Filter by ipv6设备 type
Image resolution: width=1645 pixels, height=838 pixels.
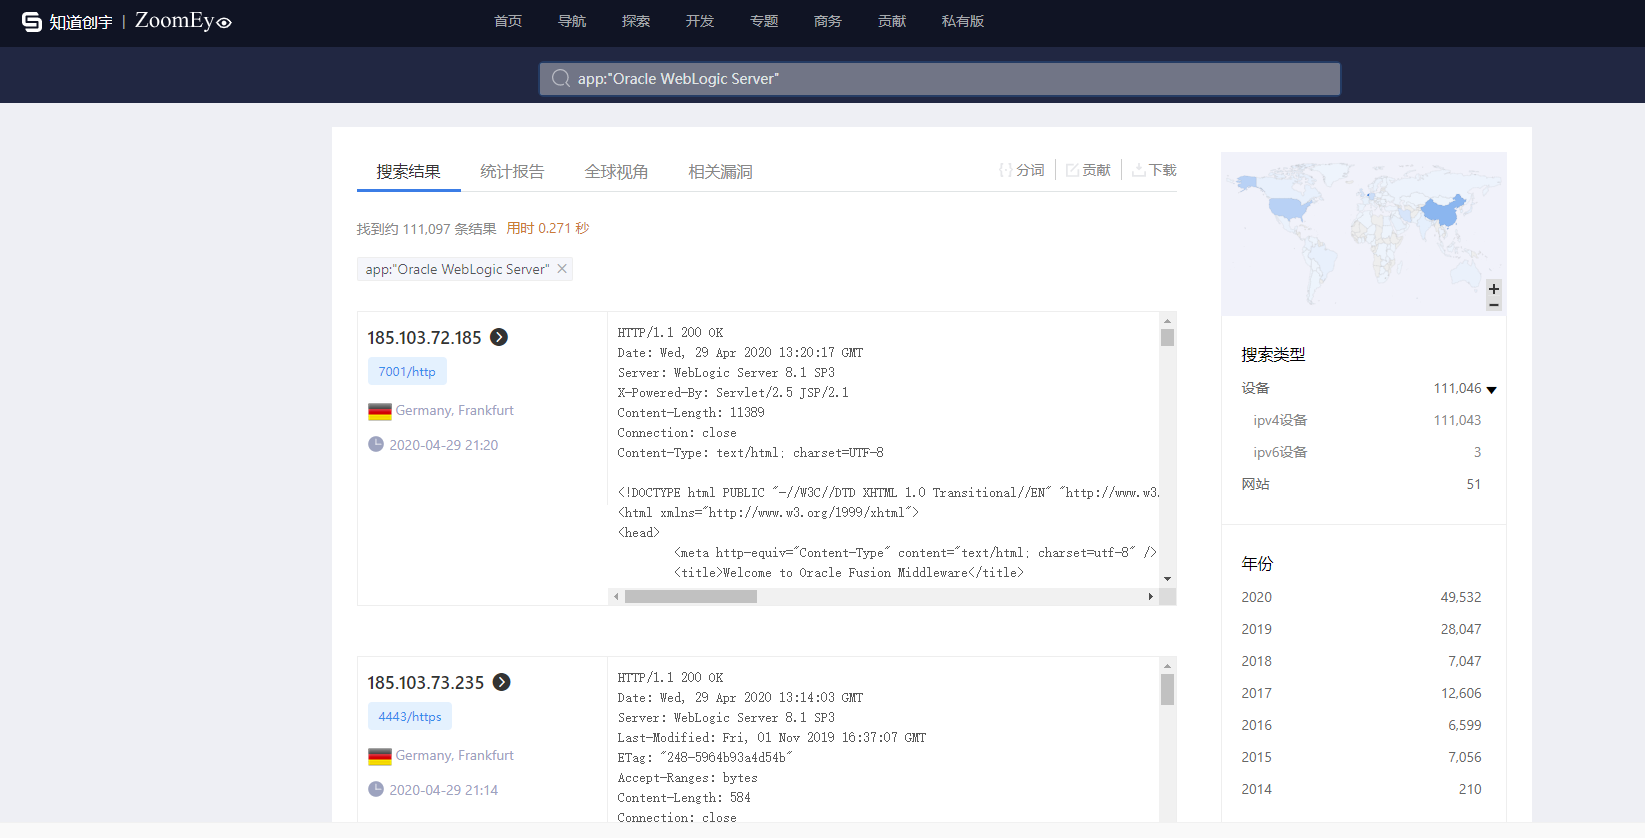pyautogui.click(x=1280, y=452)
